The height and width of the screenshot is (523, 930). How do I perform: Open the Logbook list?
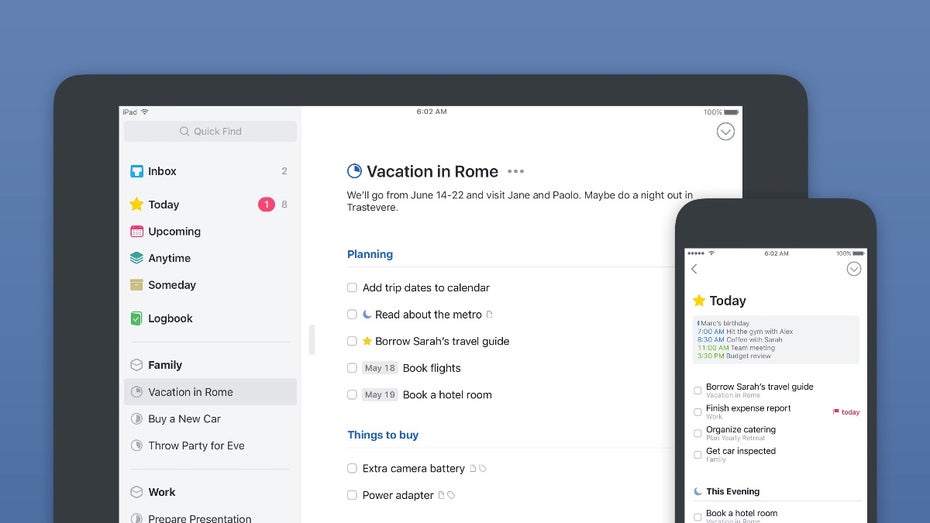(211, 318)
